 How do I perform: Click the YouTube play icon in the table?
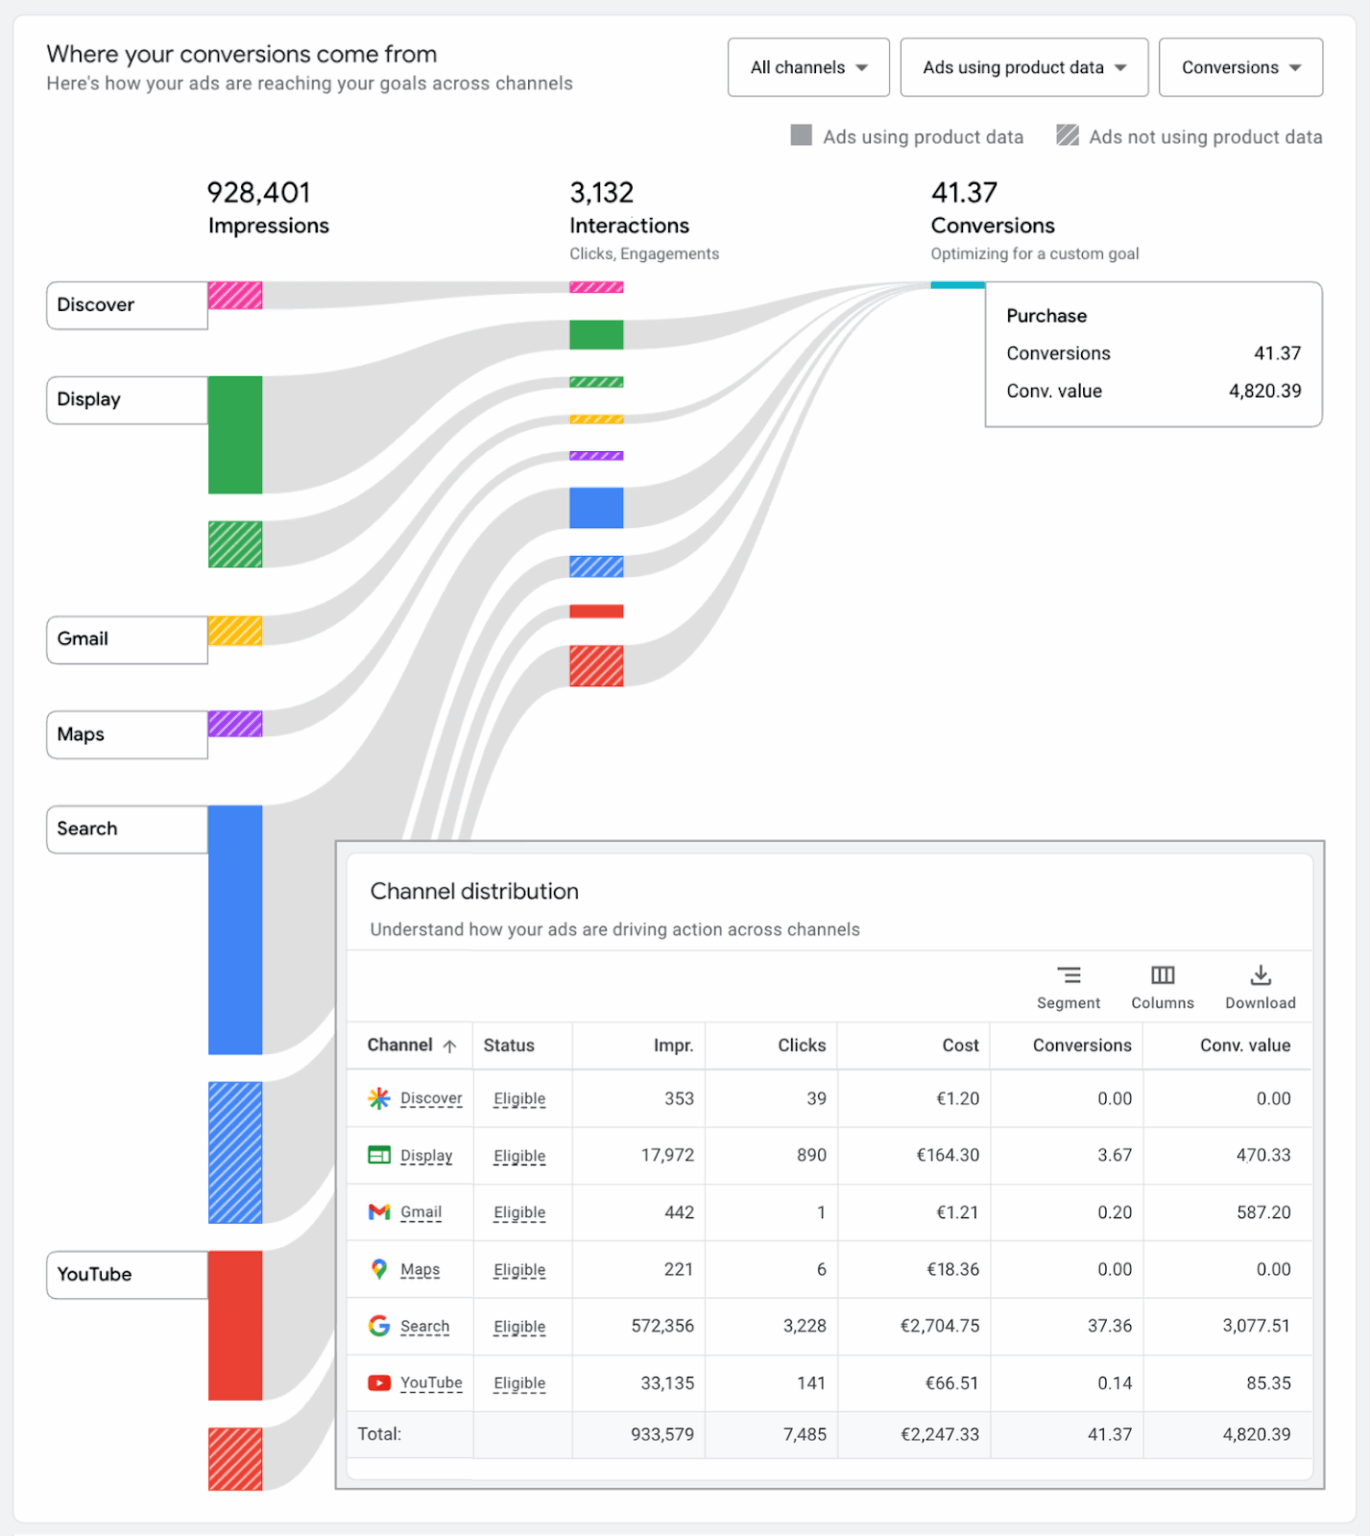tap(379, 1383)
